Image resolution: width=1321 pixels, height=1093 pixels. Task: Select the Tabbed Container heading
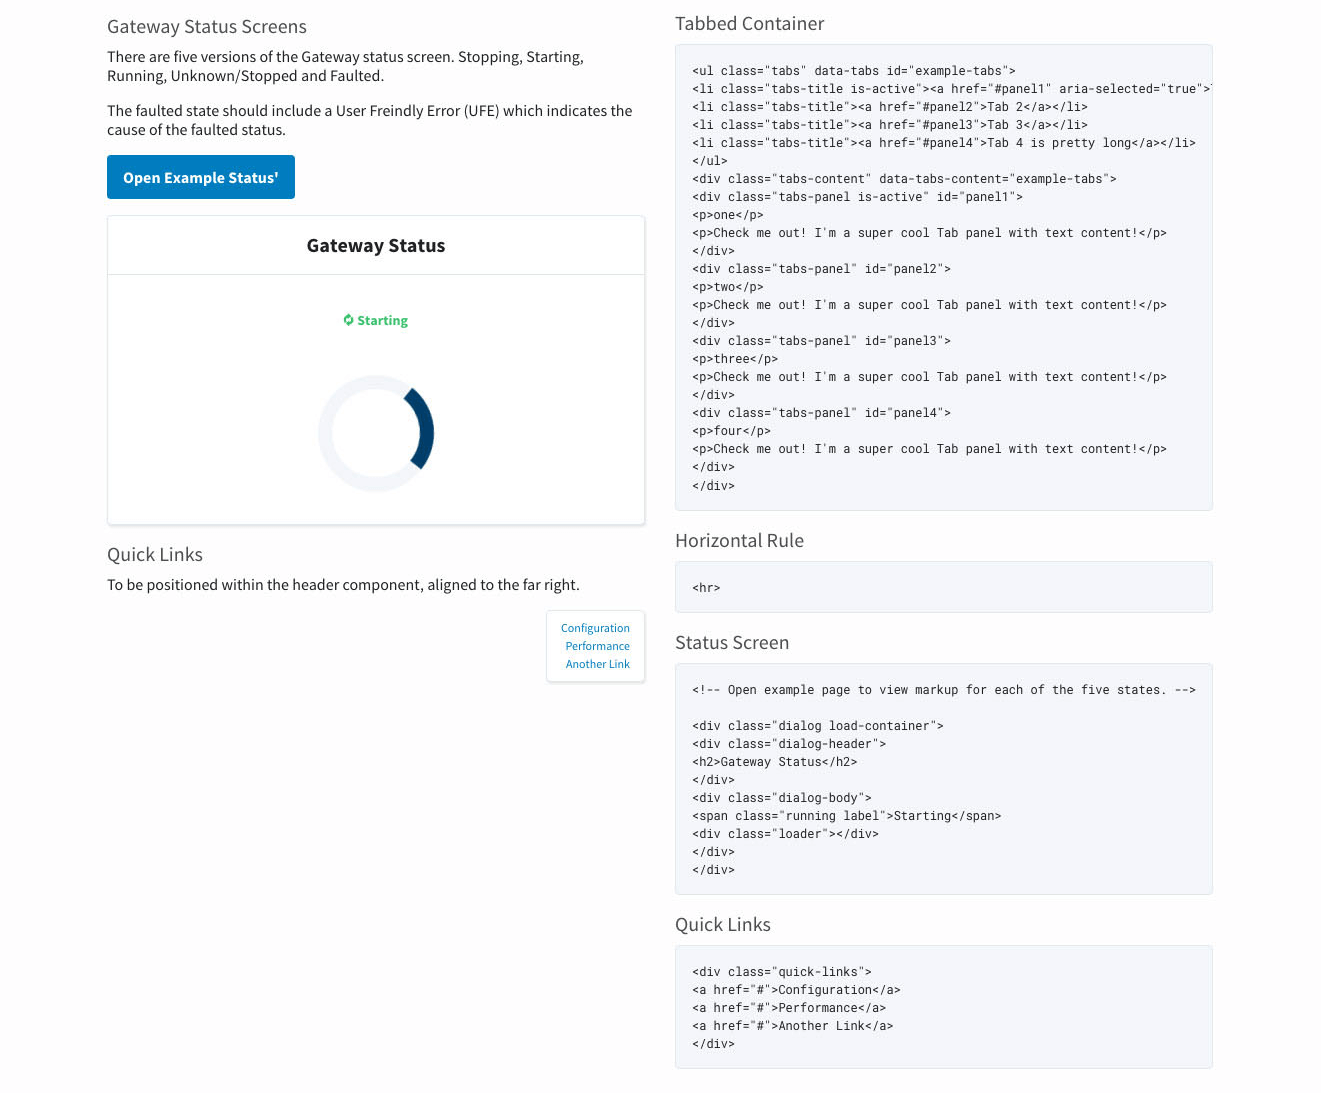[x=749, y=24]
